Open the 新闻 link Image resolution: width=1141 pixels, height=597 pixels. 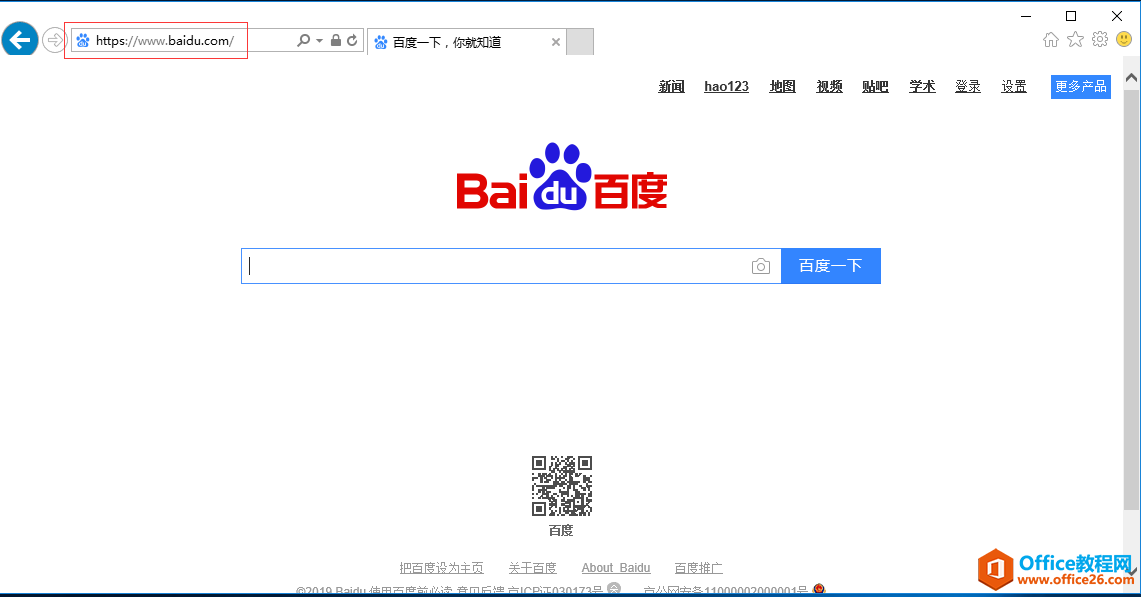[x=672, y=87]
